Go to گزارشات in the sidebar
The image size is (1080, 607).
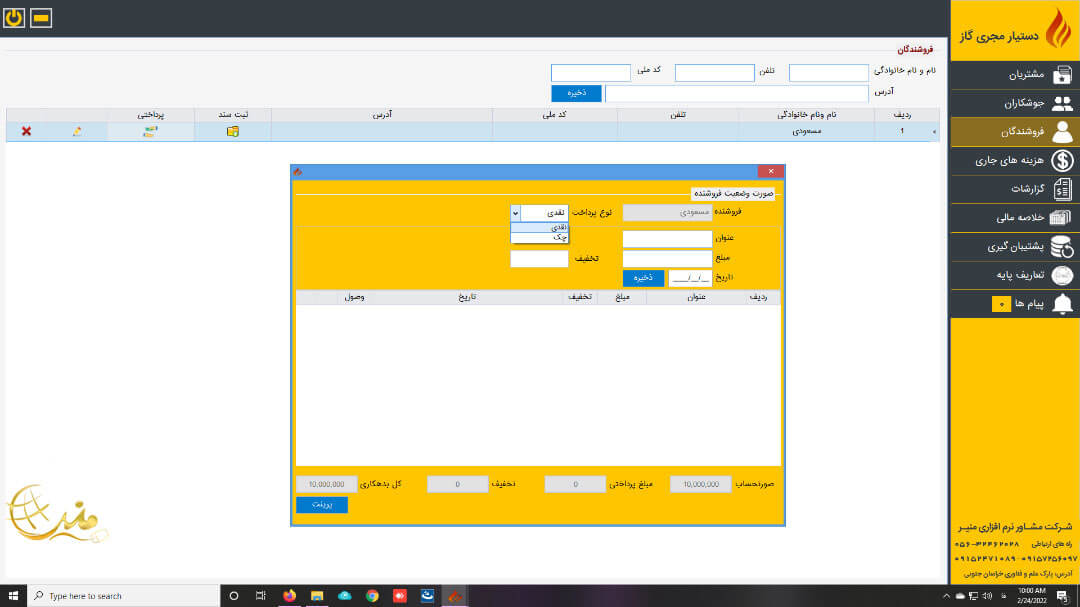(x=1015, y=189)
